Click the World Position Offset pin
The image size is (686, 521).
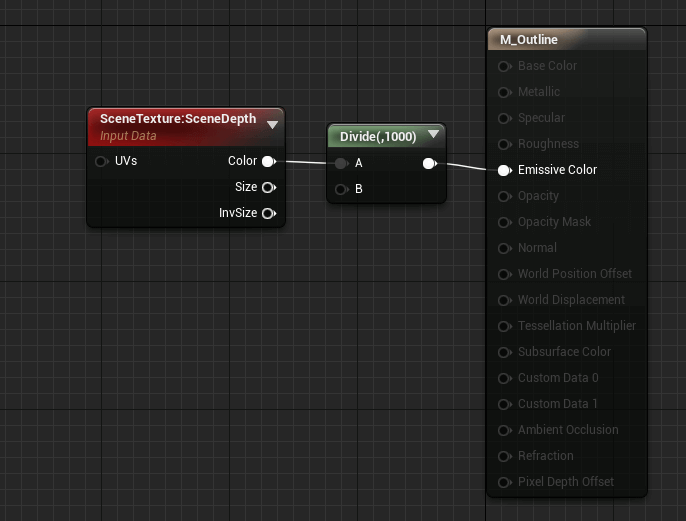click(x=504, y=274)
